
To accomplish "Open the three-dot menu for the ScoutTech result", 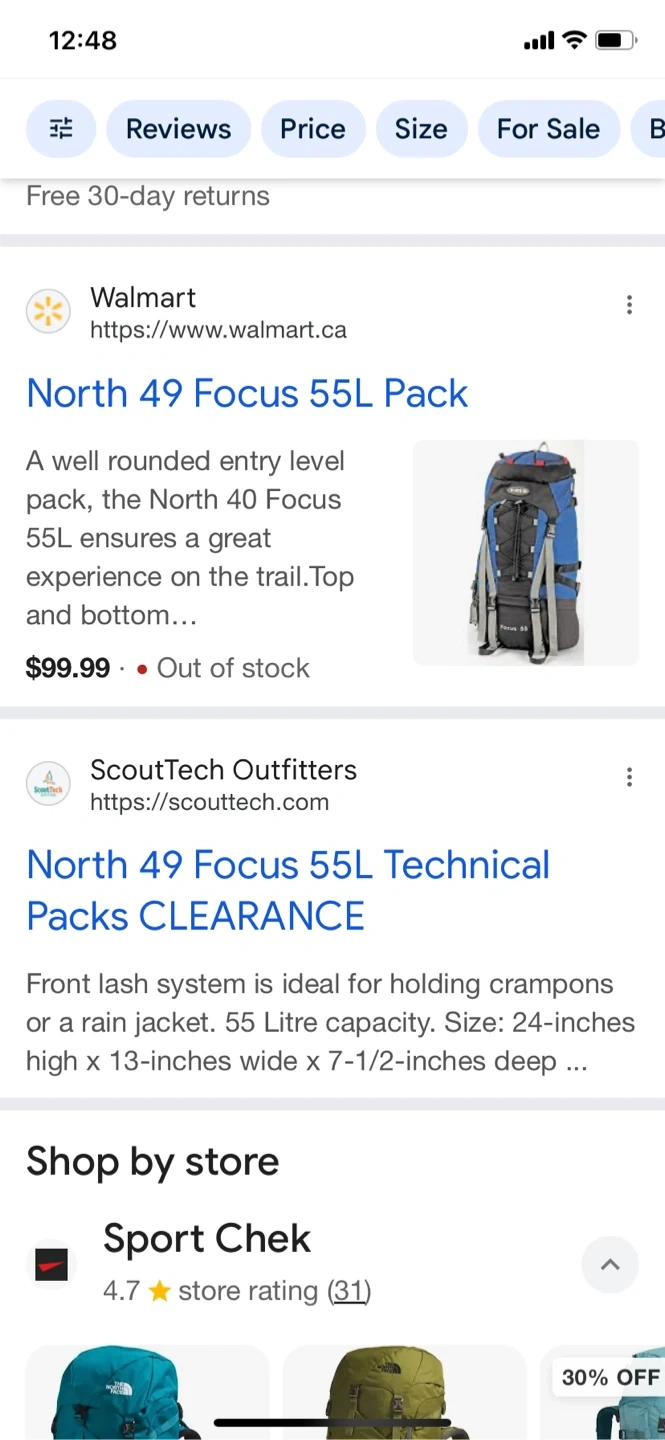I will coord(629,777).
